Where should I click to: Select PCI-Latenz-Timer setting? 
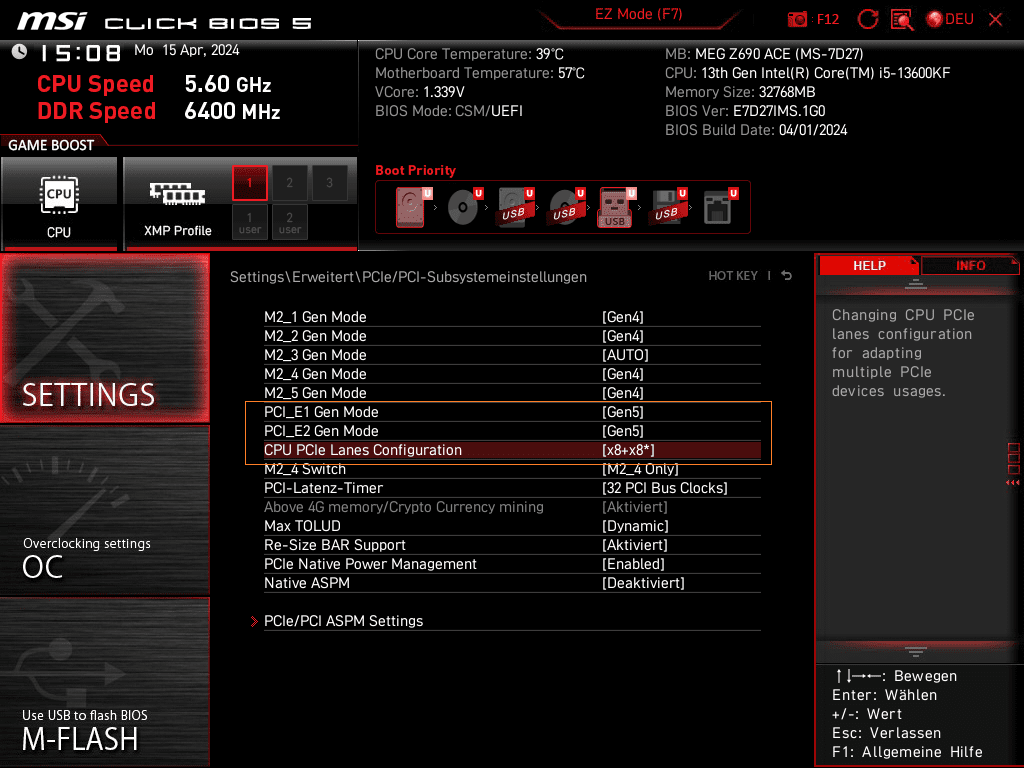click(512, 488)
